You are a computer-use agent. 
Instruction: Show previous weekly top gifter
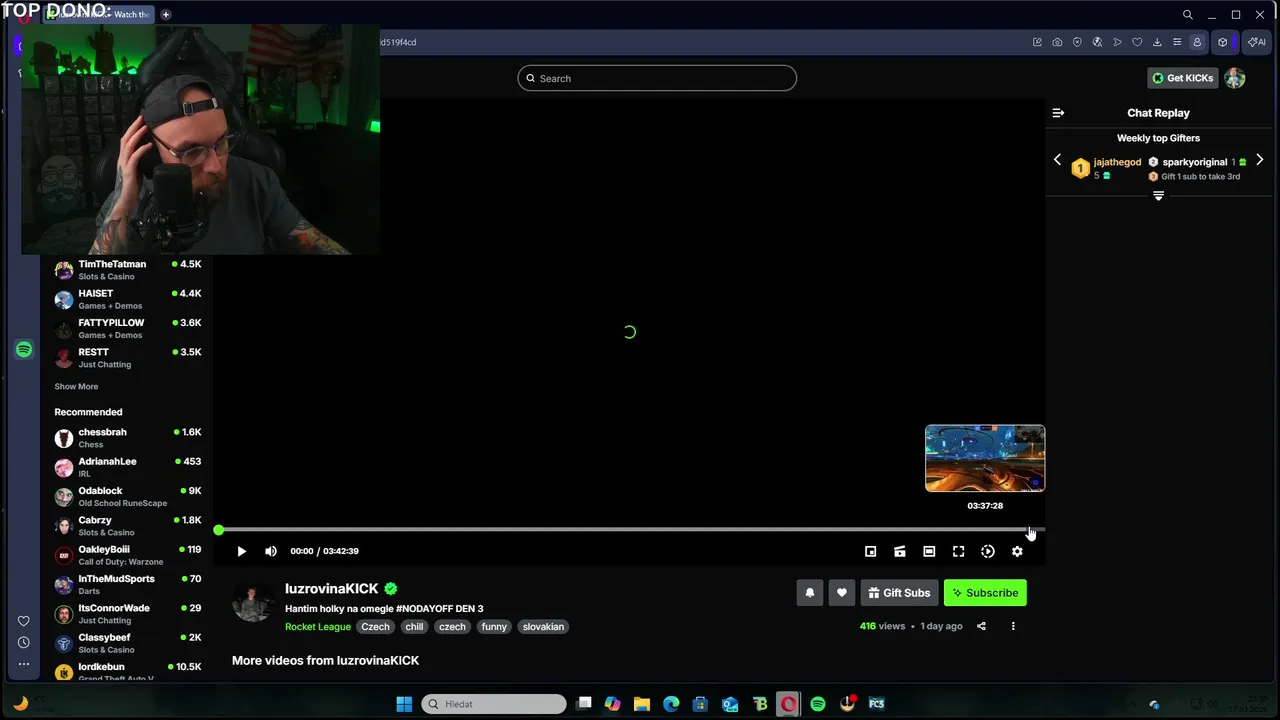coord(1058,160)
